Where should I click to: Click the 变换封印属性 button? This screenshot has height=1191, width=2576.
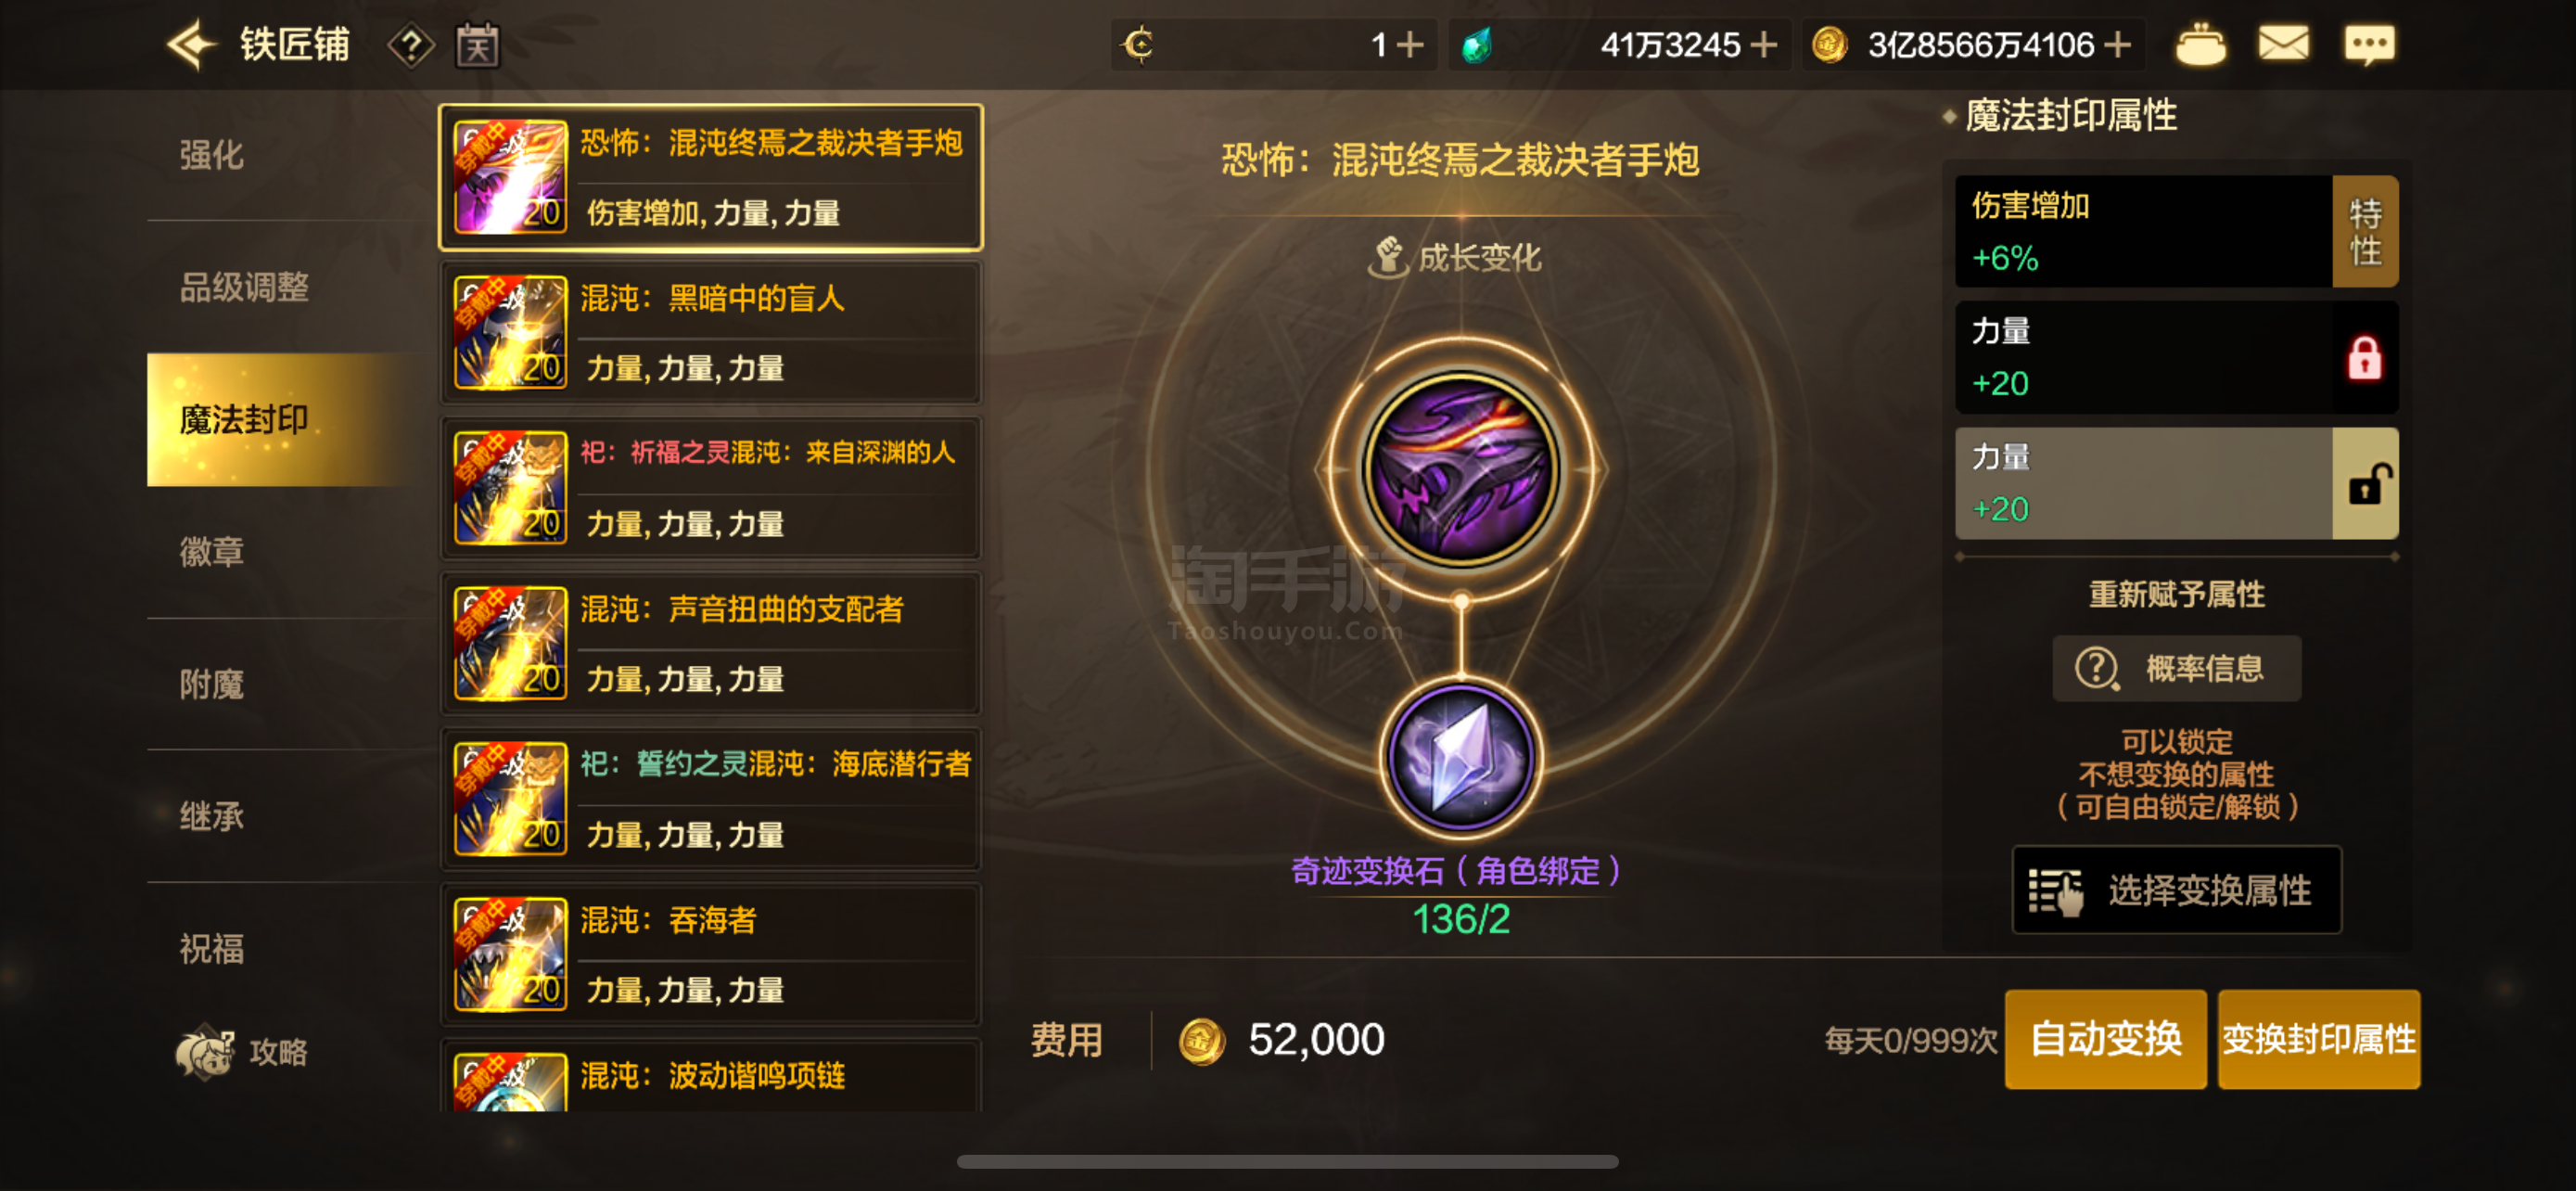(2318, 1039)
